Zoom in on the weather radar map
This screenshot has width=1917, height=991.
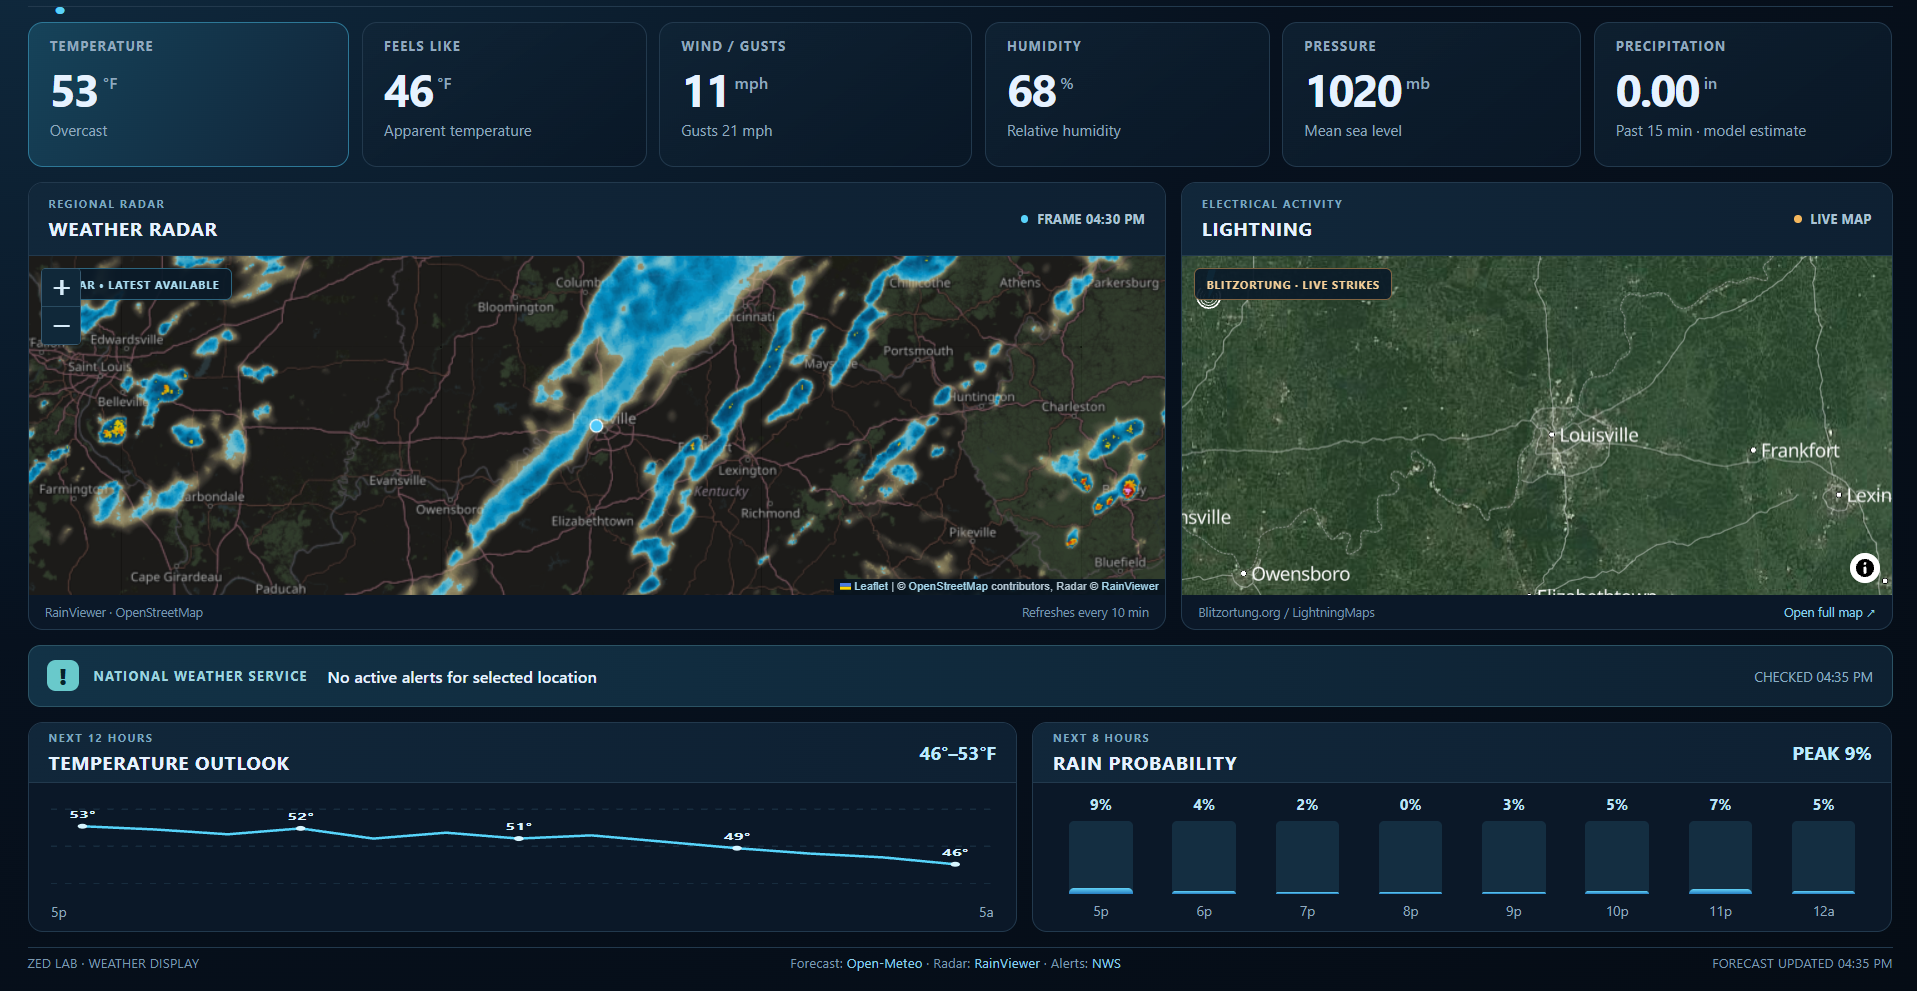pos(61,287)
